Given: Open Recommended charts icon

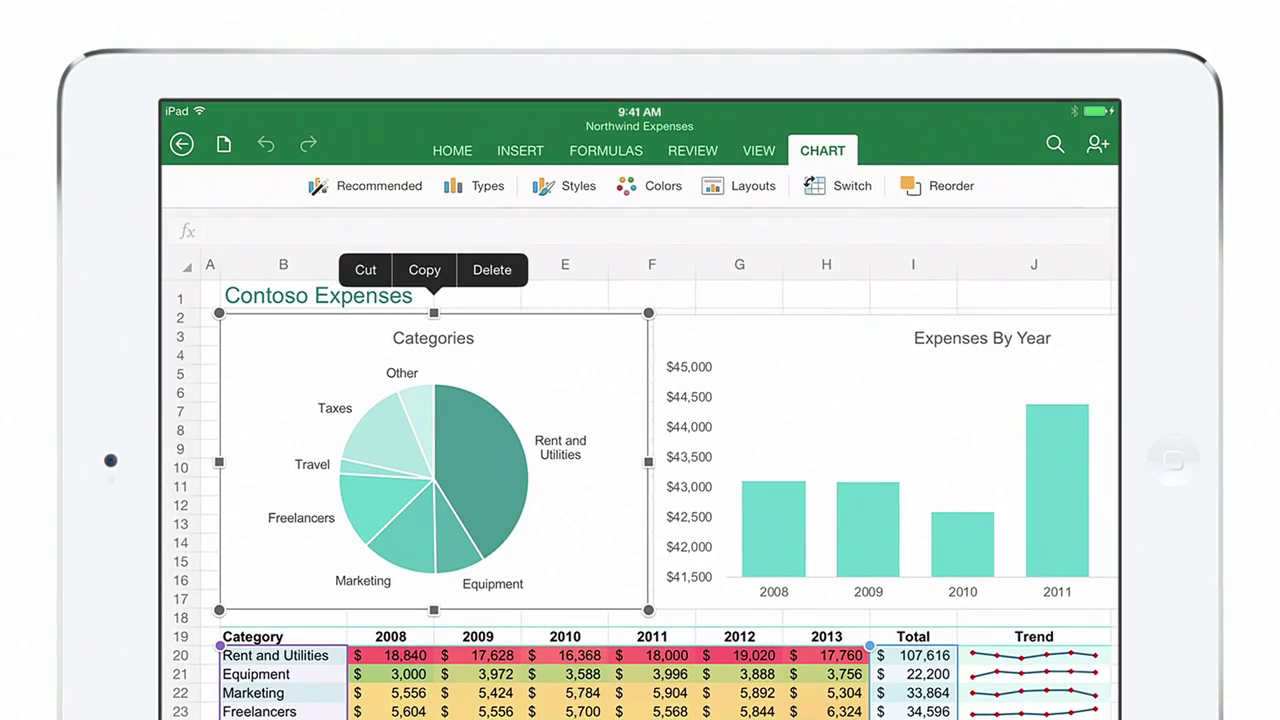Looking at the screenshot, I should (319, 186).
